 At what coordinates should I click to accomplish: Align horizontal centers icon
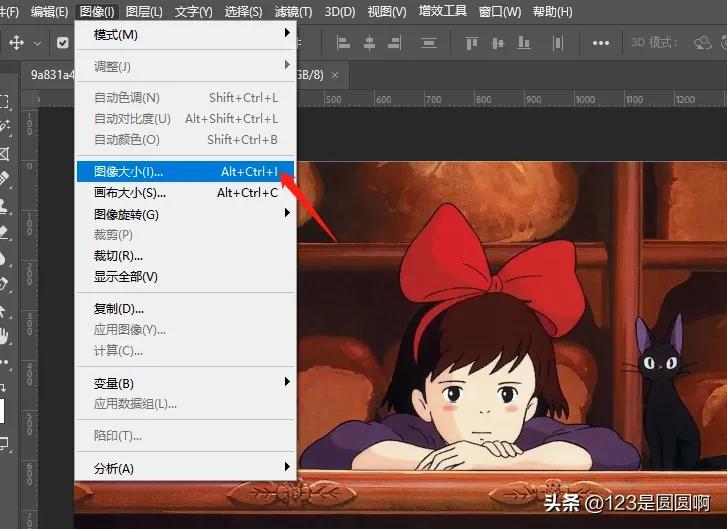click(x=369, y=43)
